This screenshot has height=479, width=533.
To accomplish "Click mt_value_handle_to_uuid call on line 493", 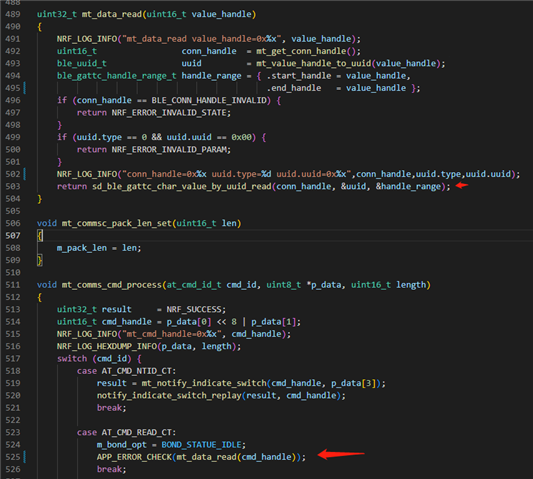I will click(x=314, y=64).
